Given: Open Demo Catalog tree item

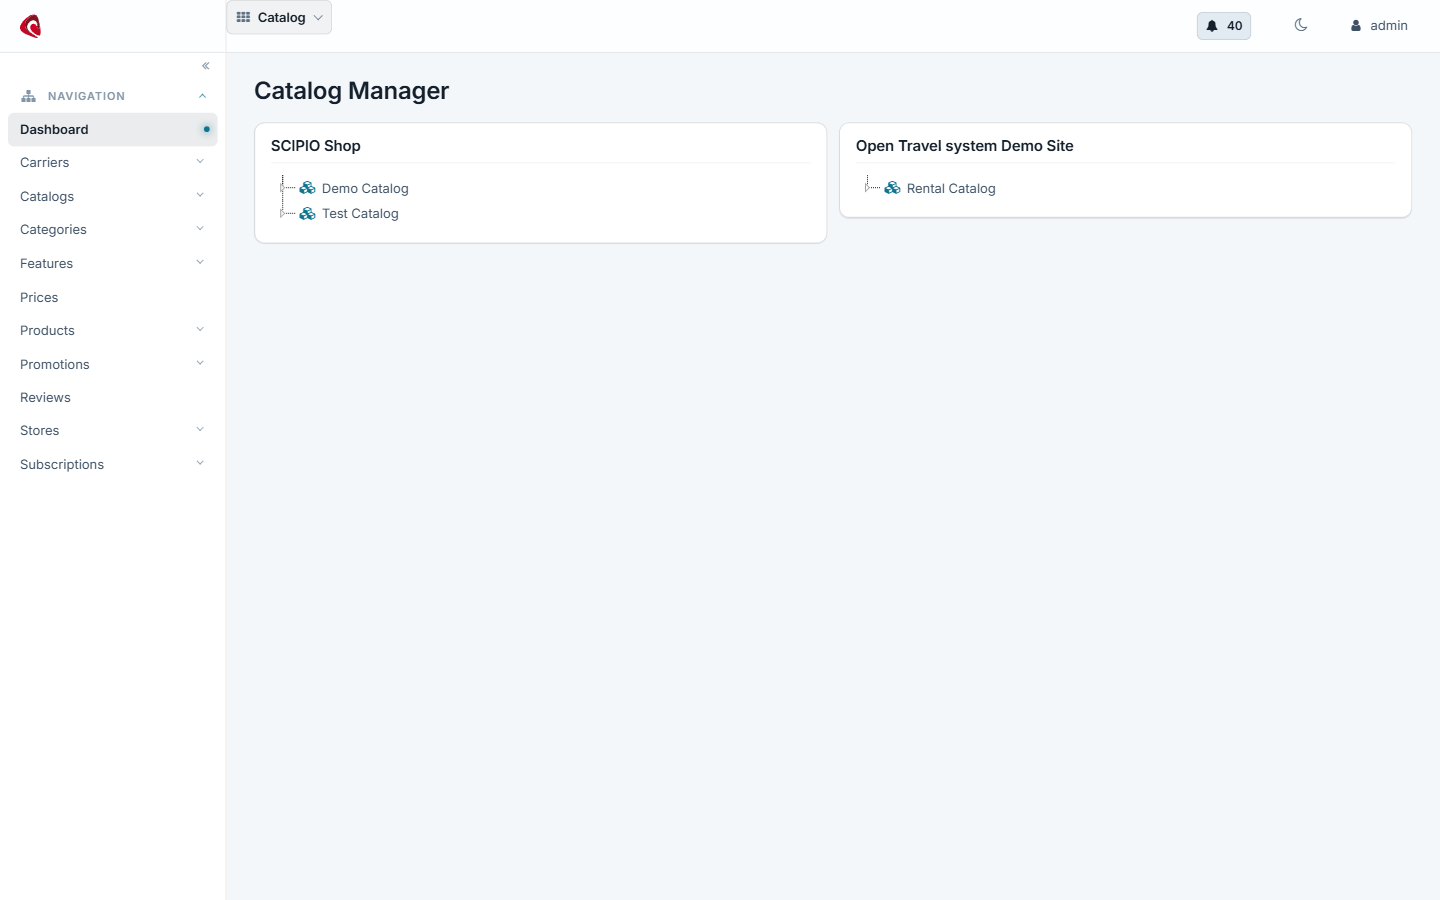Looking at the screenshot, I should point(365,188).
